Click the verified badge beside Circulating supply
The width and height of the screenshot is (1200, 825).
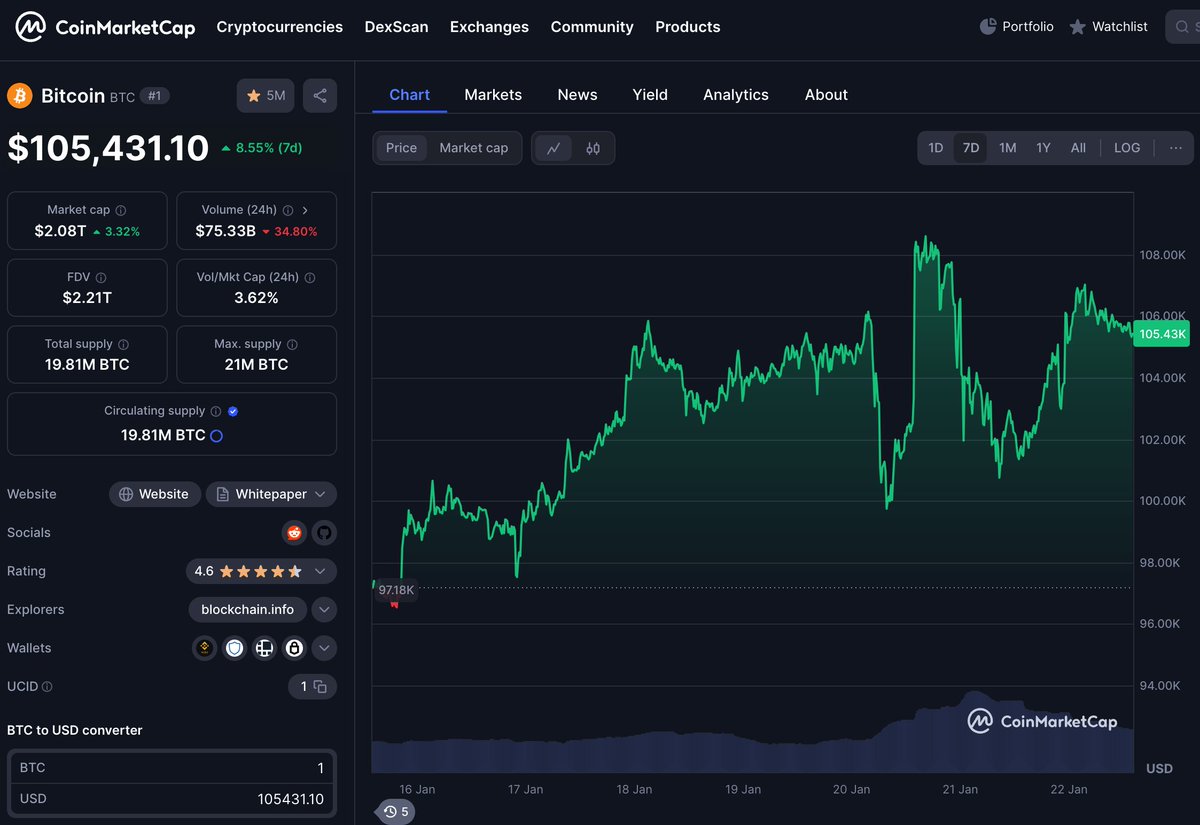233,411
